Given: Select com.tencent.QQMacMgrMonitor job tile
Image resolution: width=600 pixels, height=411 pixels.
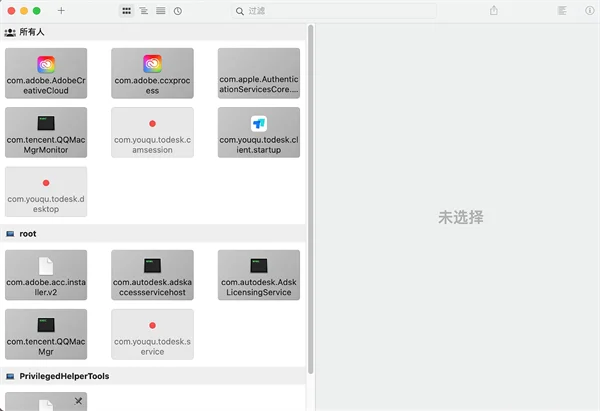Looking at the screenshot, I should coord(46,132).
